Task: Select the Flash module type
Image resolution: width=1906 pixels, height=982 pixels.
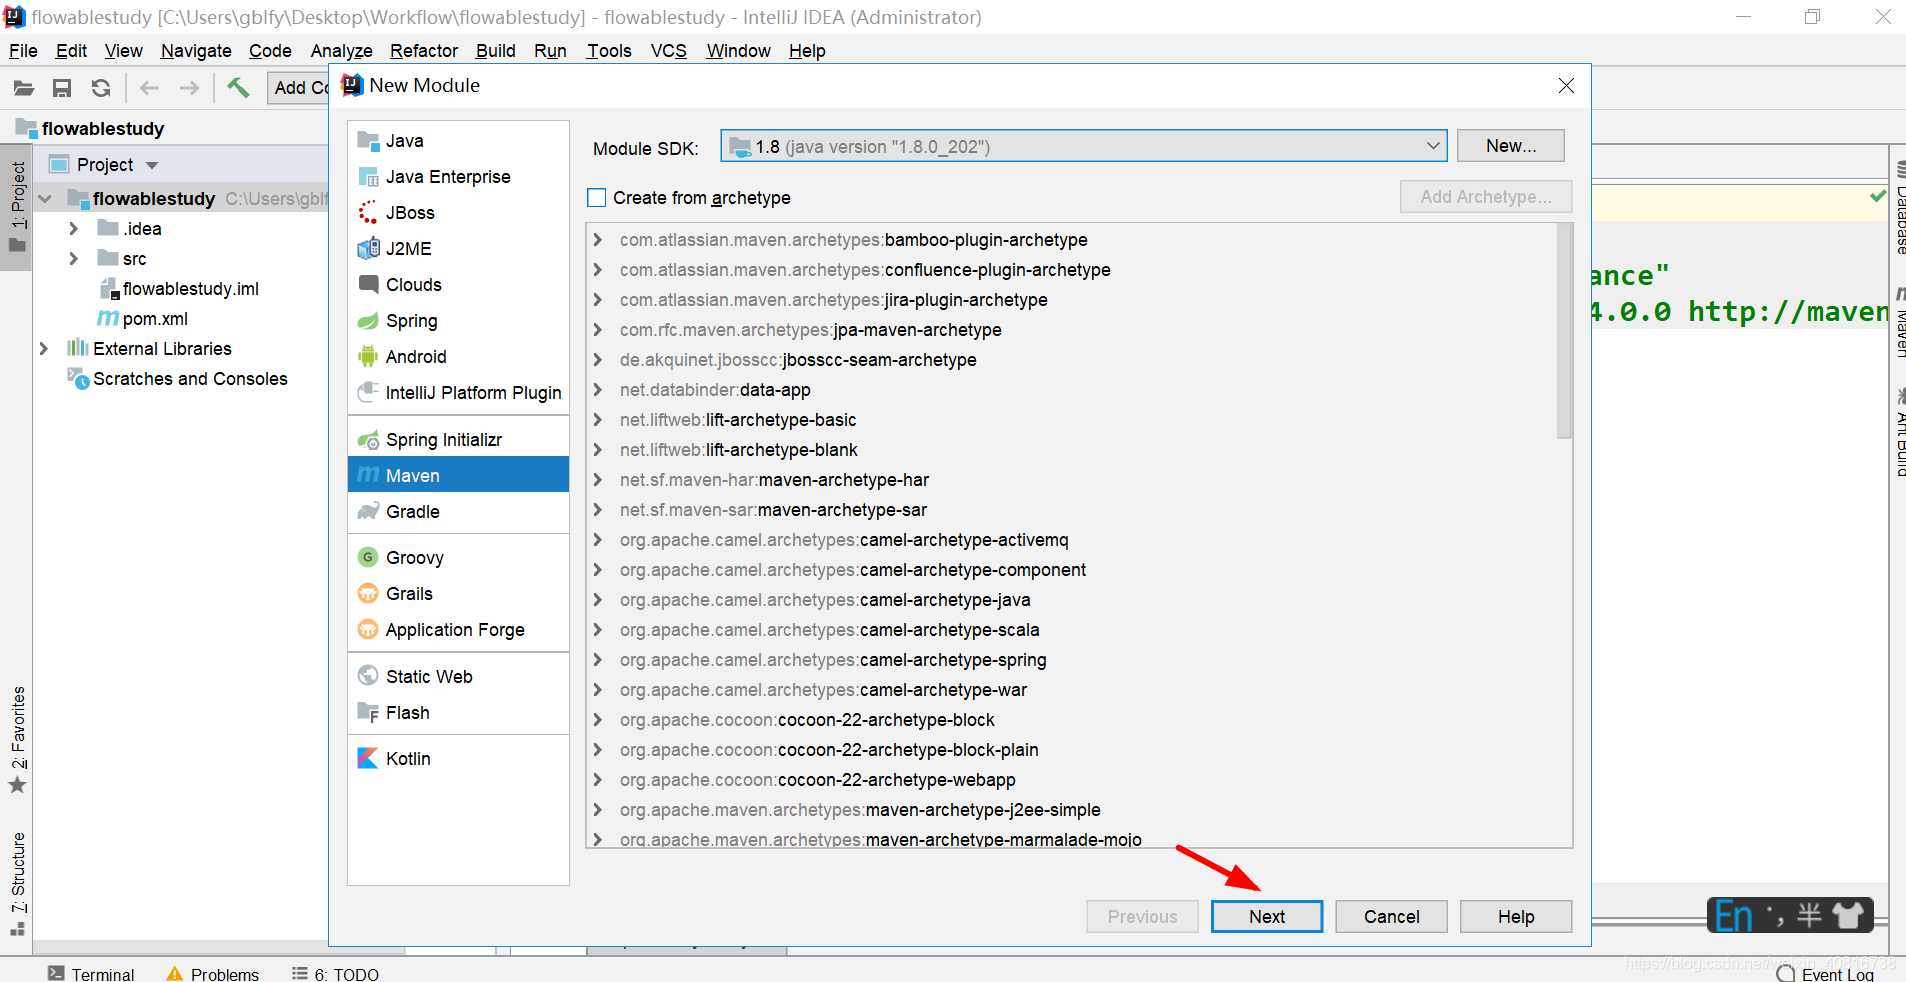Action: point(458,713)
